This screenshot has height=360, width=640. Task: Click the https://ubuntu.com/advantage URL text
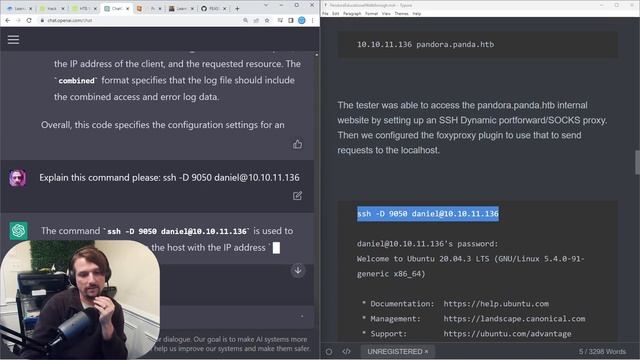(507, 334)
